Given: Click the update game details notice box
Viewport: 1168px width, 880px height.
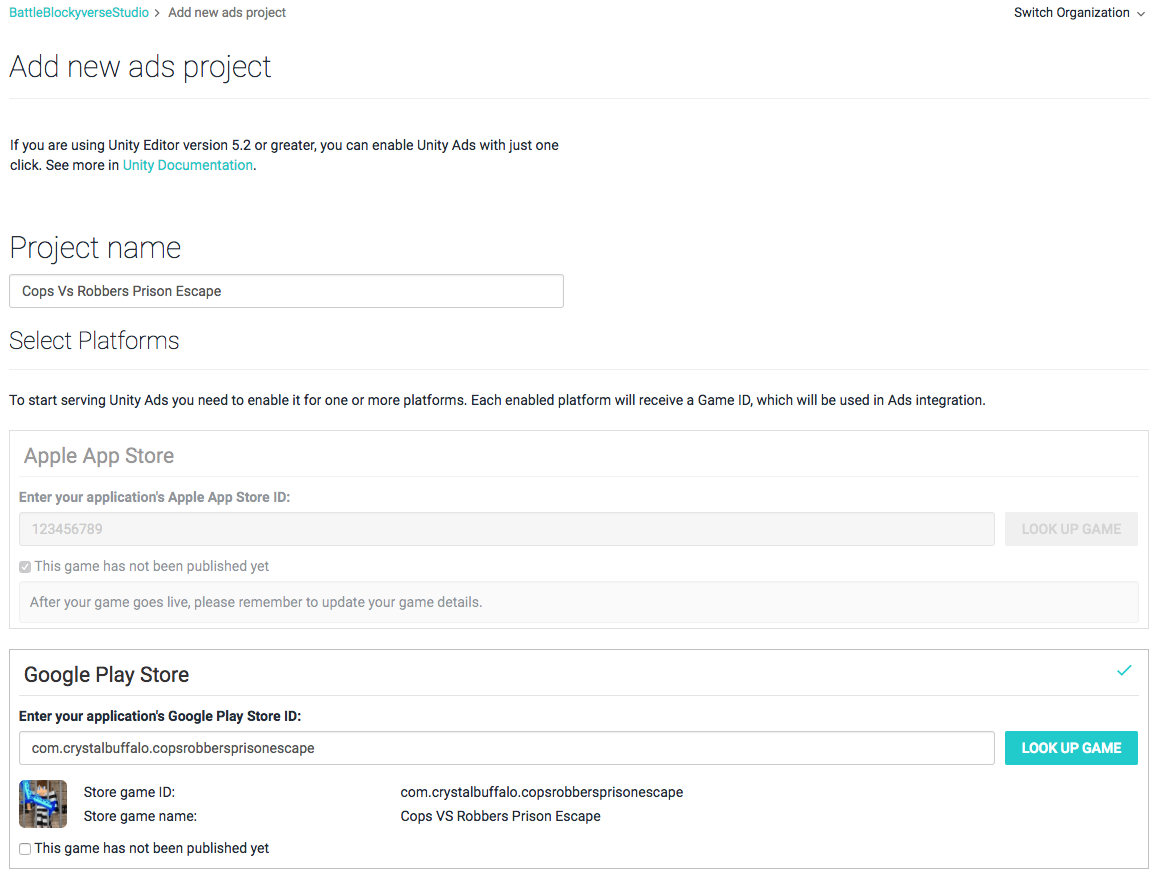Looking at the screenshot, I should pyautogui.click(x=579, y=602).
